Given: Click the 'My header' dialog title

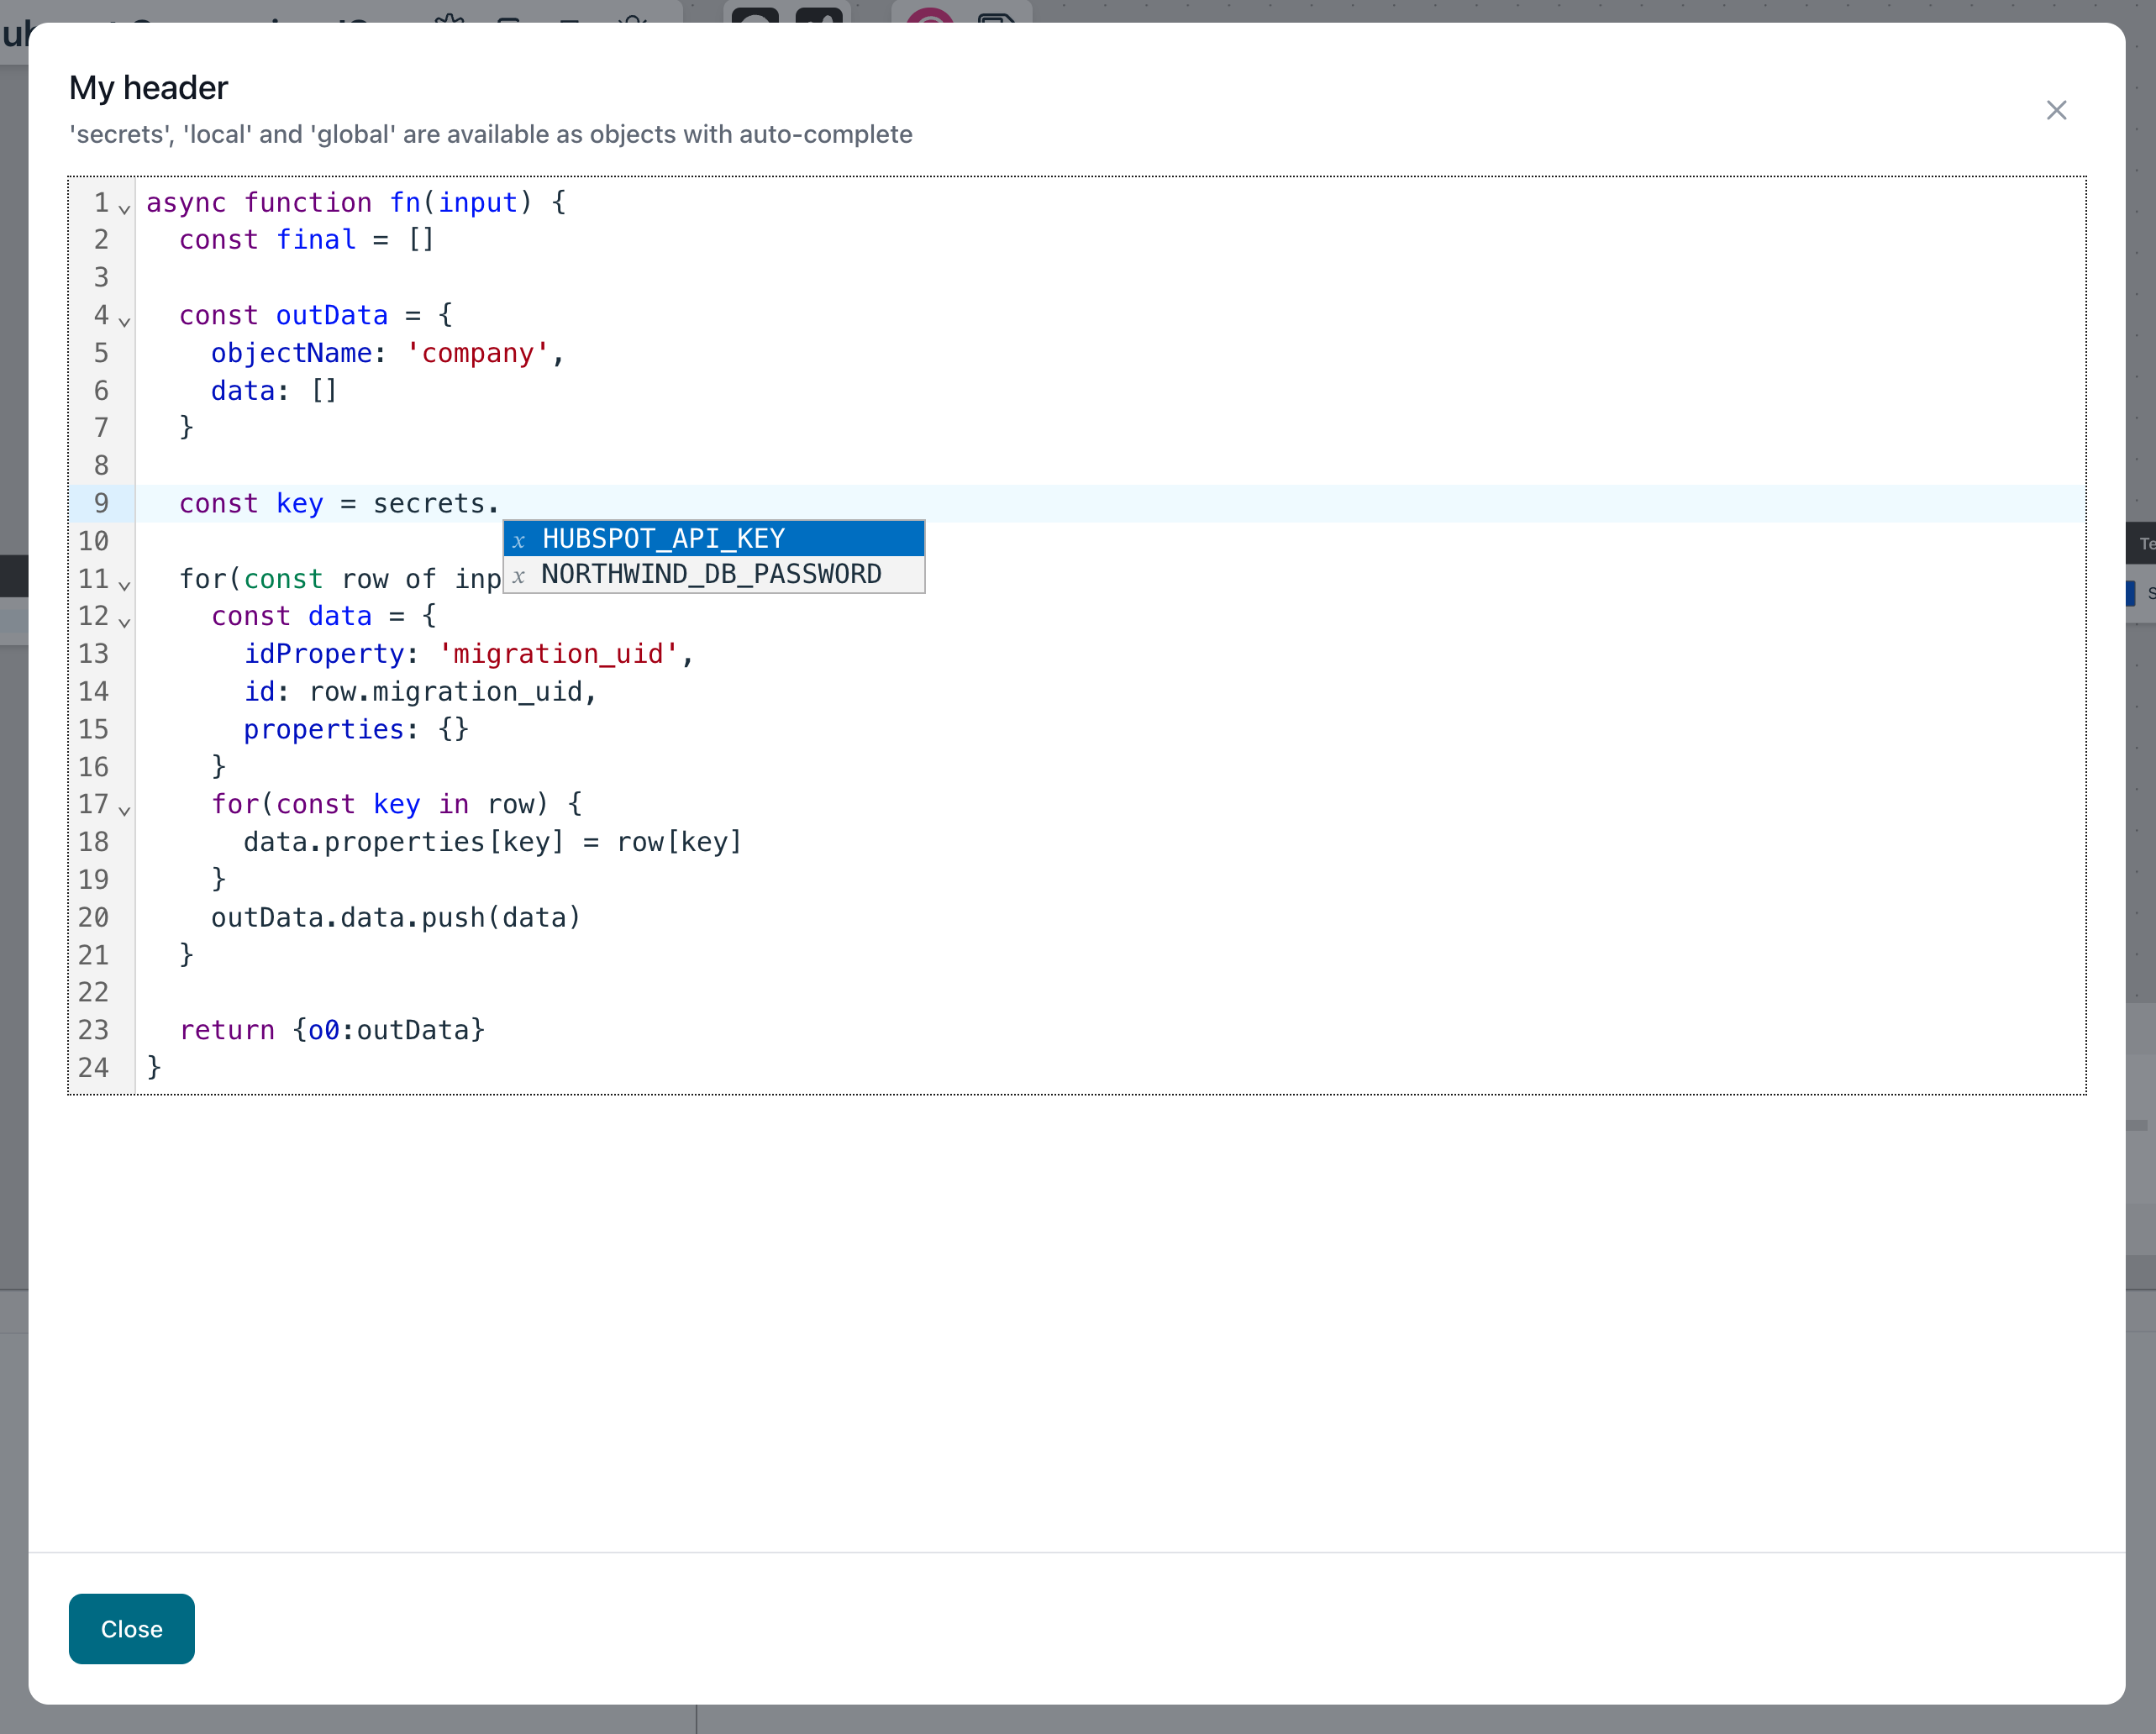Looking at the screenshot, I should (x=148, y=88).
